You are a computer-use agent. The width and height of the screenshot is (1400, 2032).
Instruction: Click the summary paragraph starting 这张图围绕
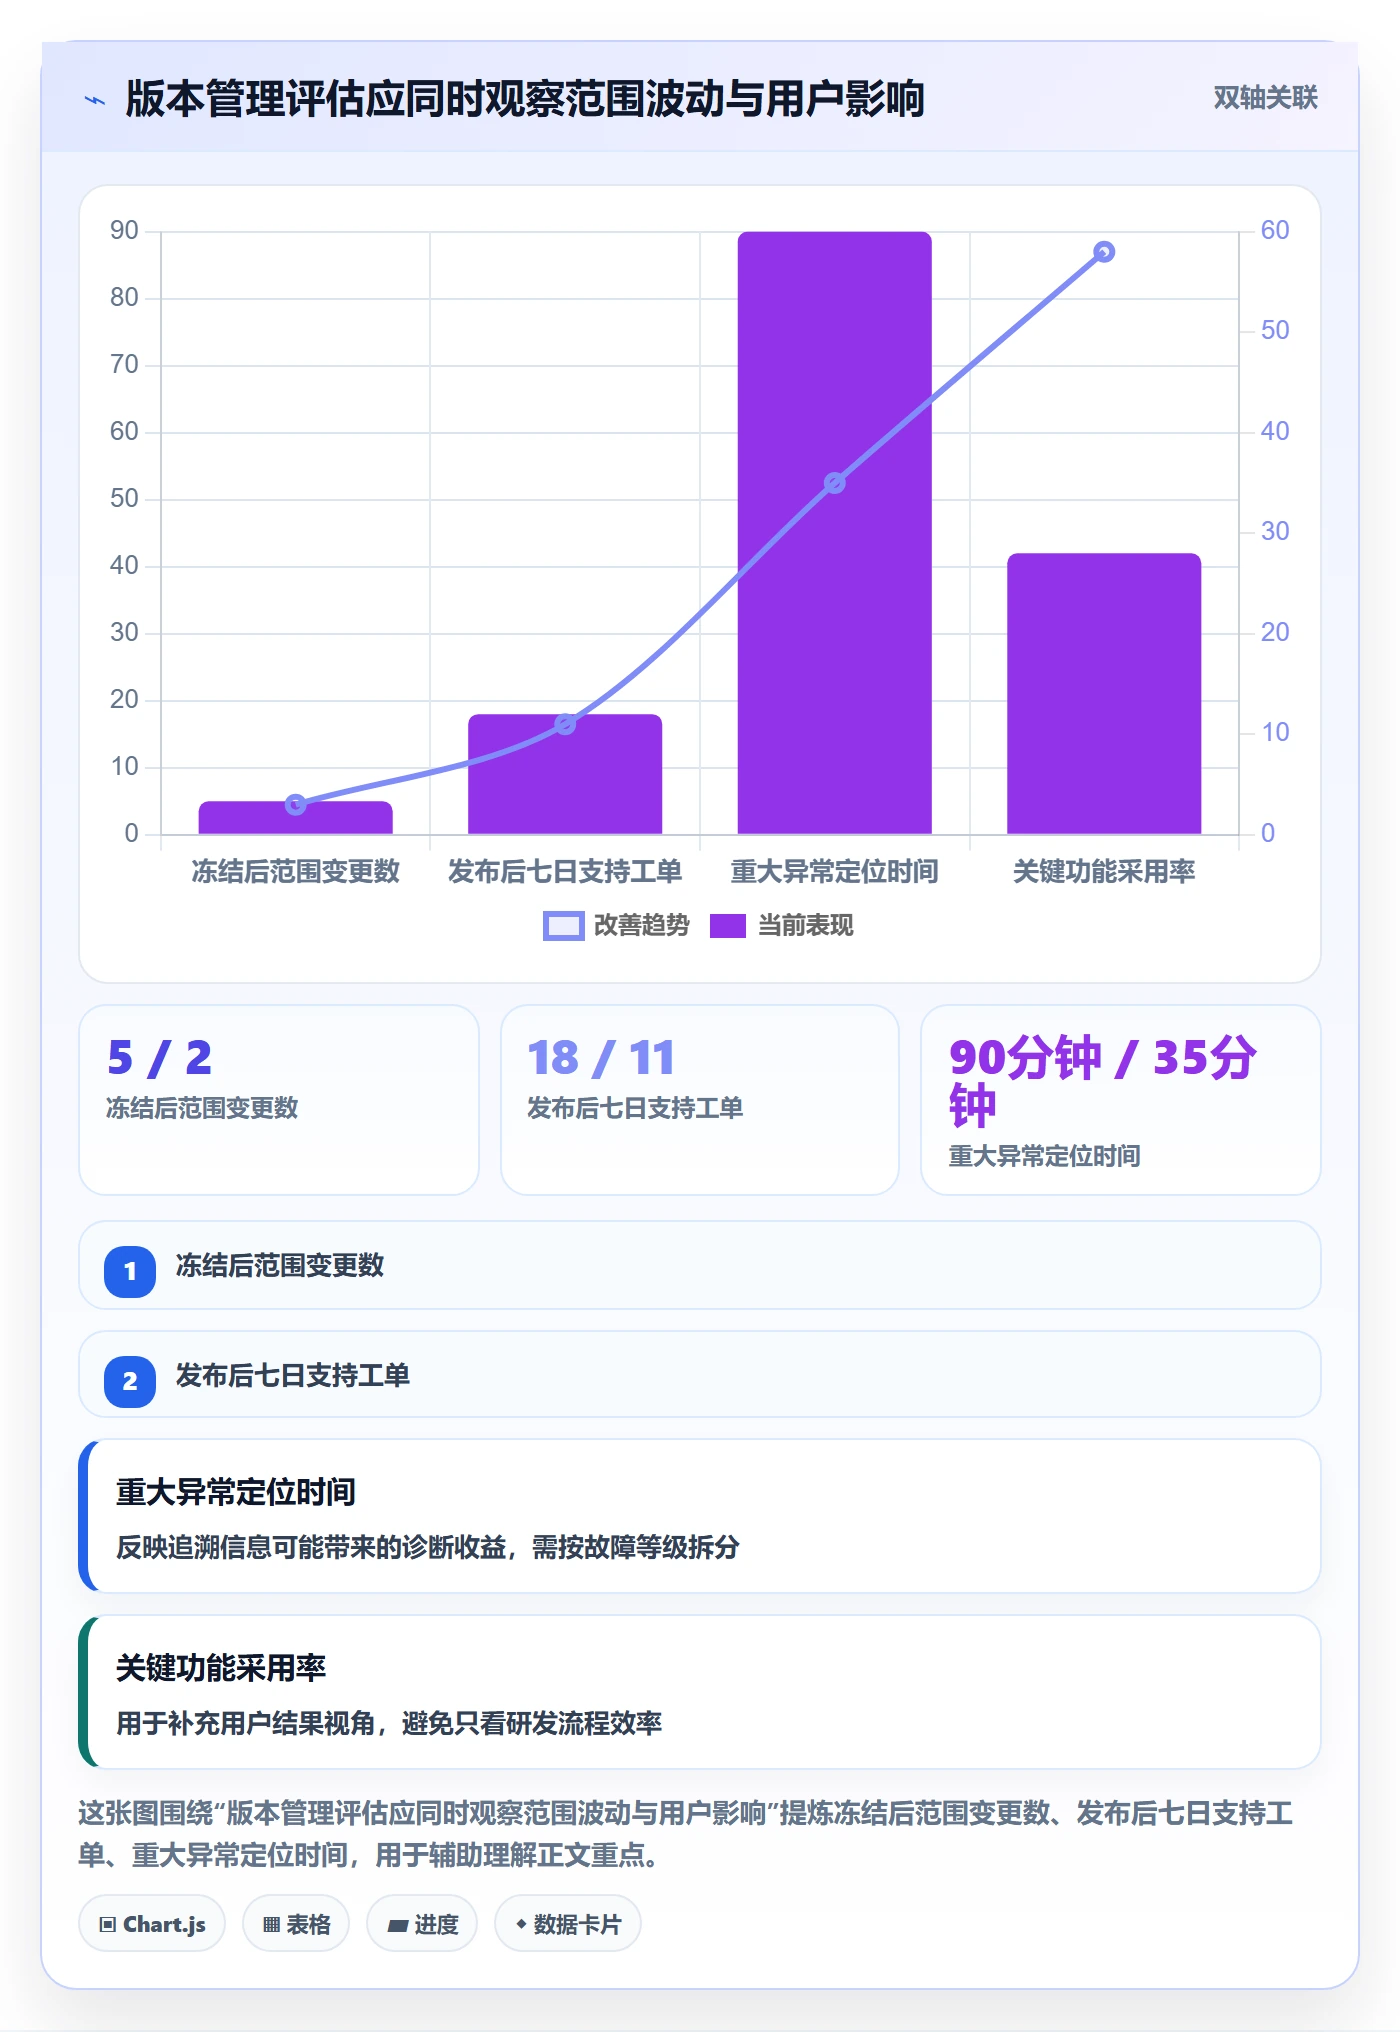pyautogui.click(x=686, y=1833)
